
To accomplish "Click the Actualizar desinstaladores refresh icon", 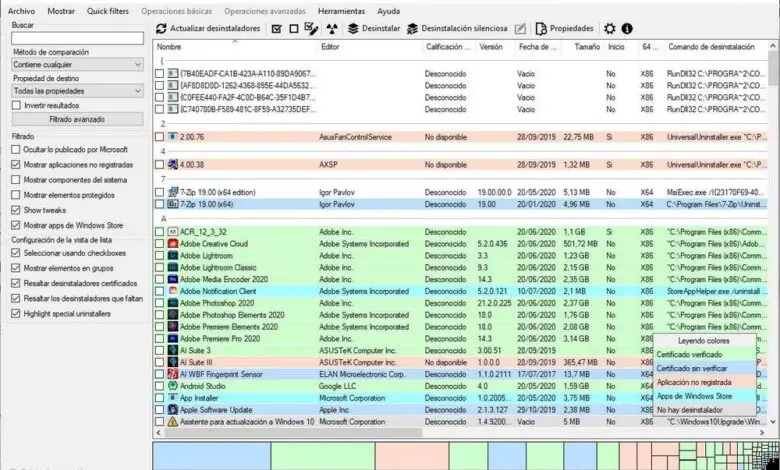I will coord(161,29).
